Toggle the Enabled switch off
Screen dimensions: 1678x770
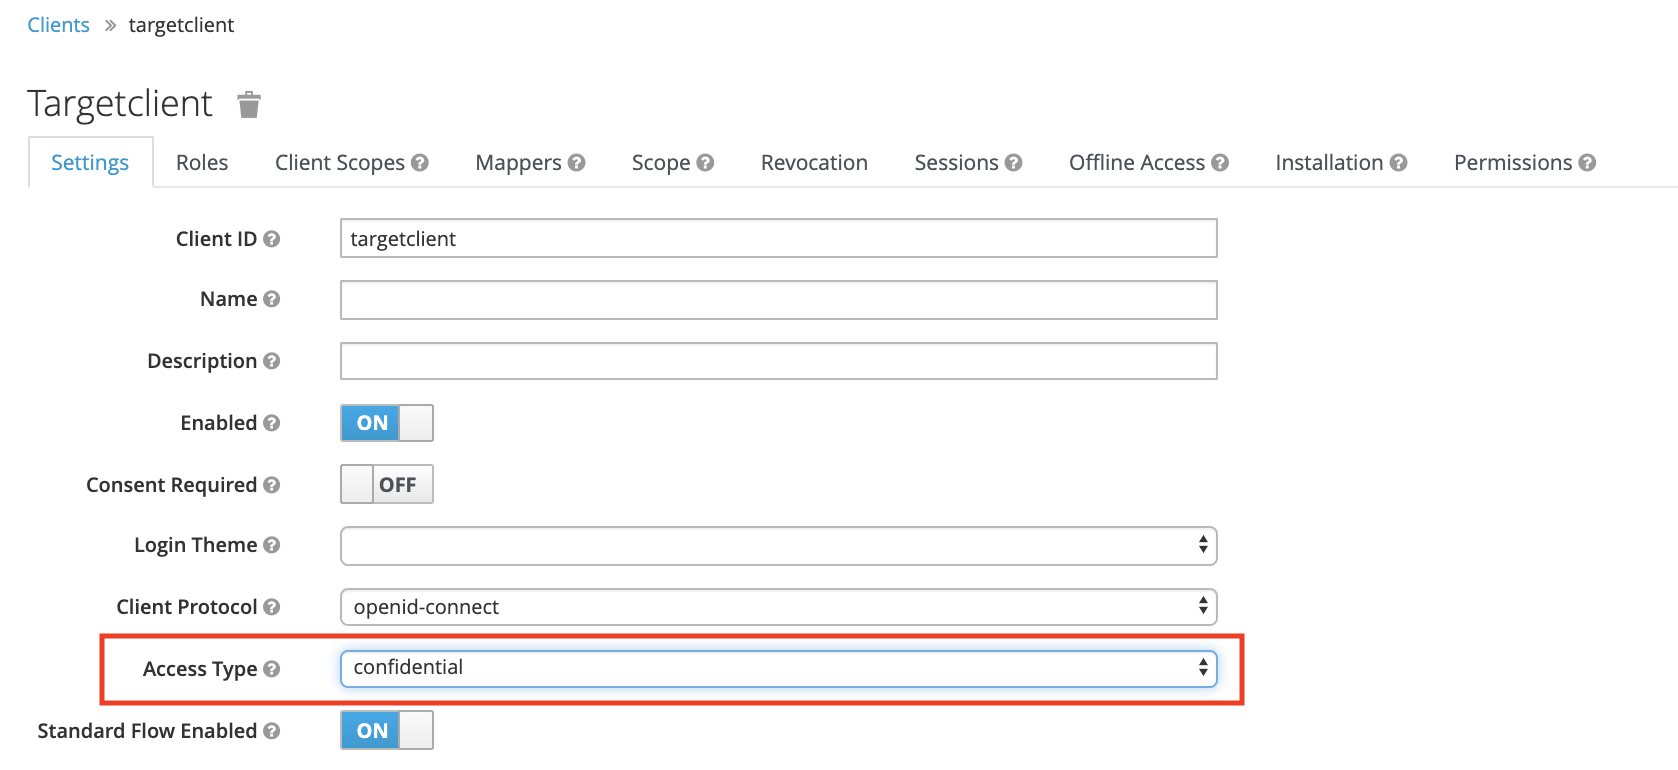click(x=386, y=423)
